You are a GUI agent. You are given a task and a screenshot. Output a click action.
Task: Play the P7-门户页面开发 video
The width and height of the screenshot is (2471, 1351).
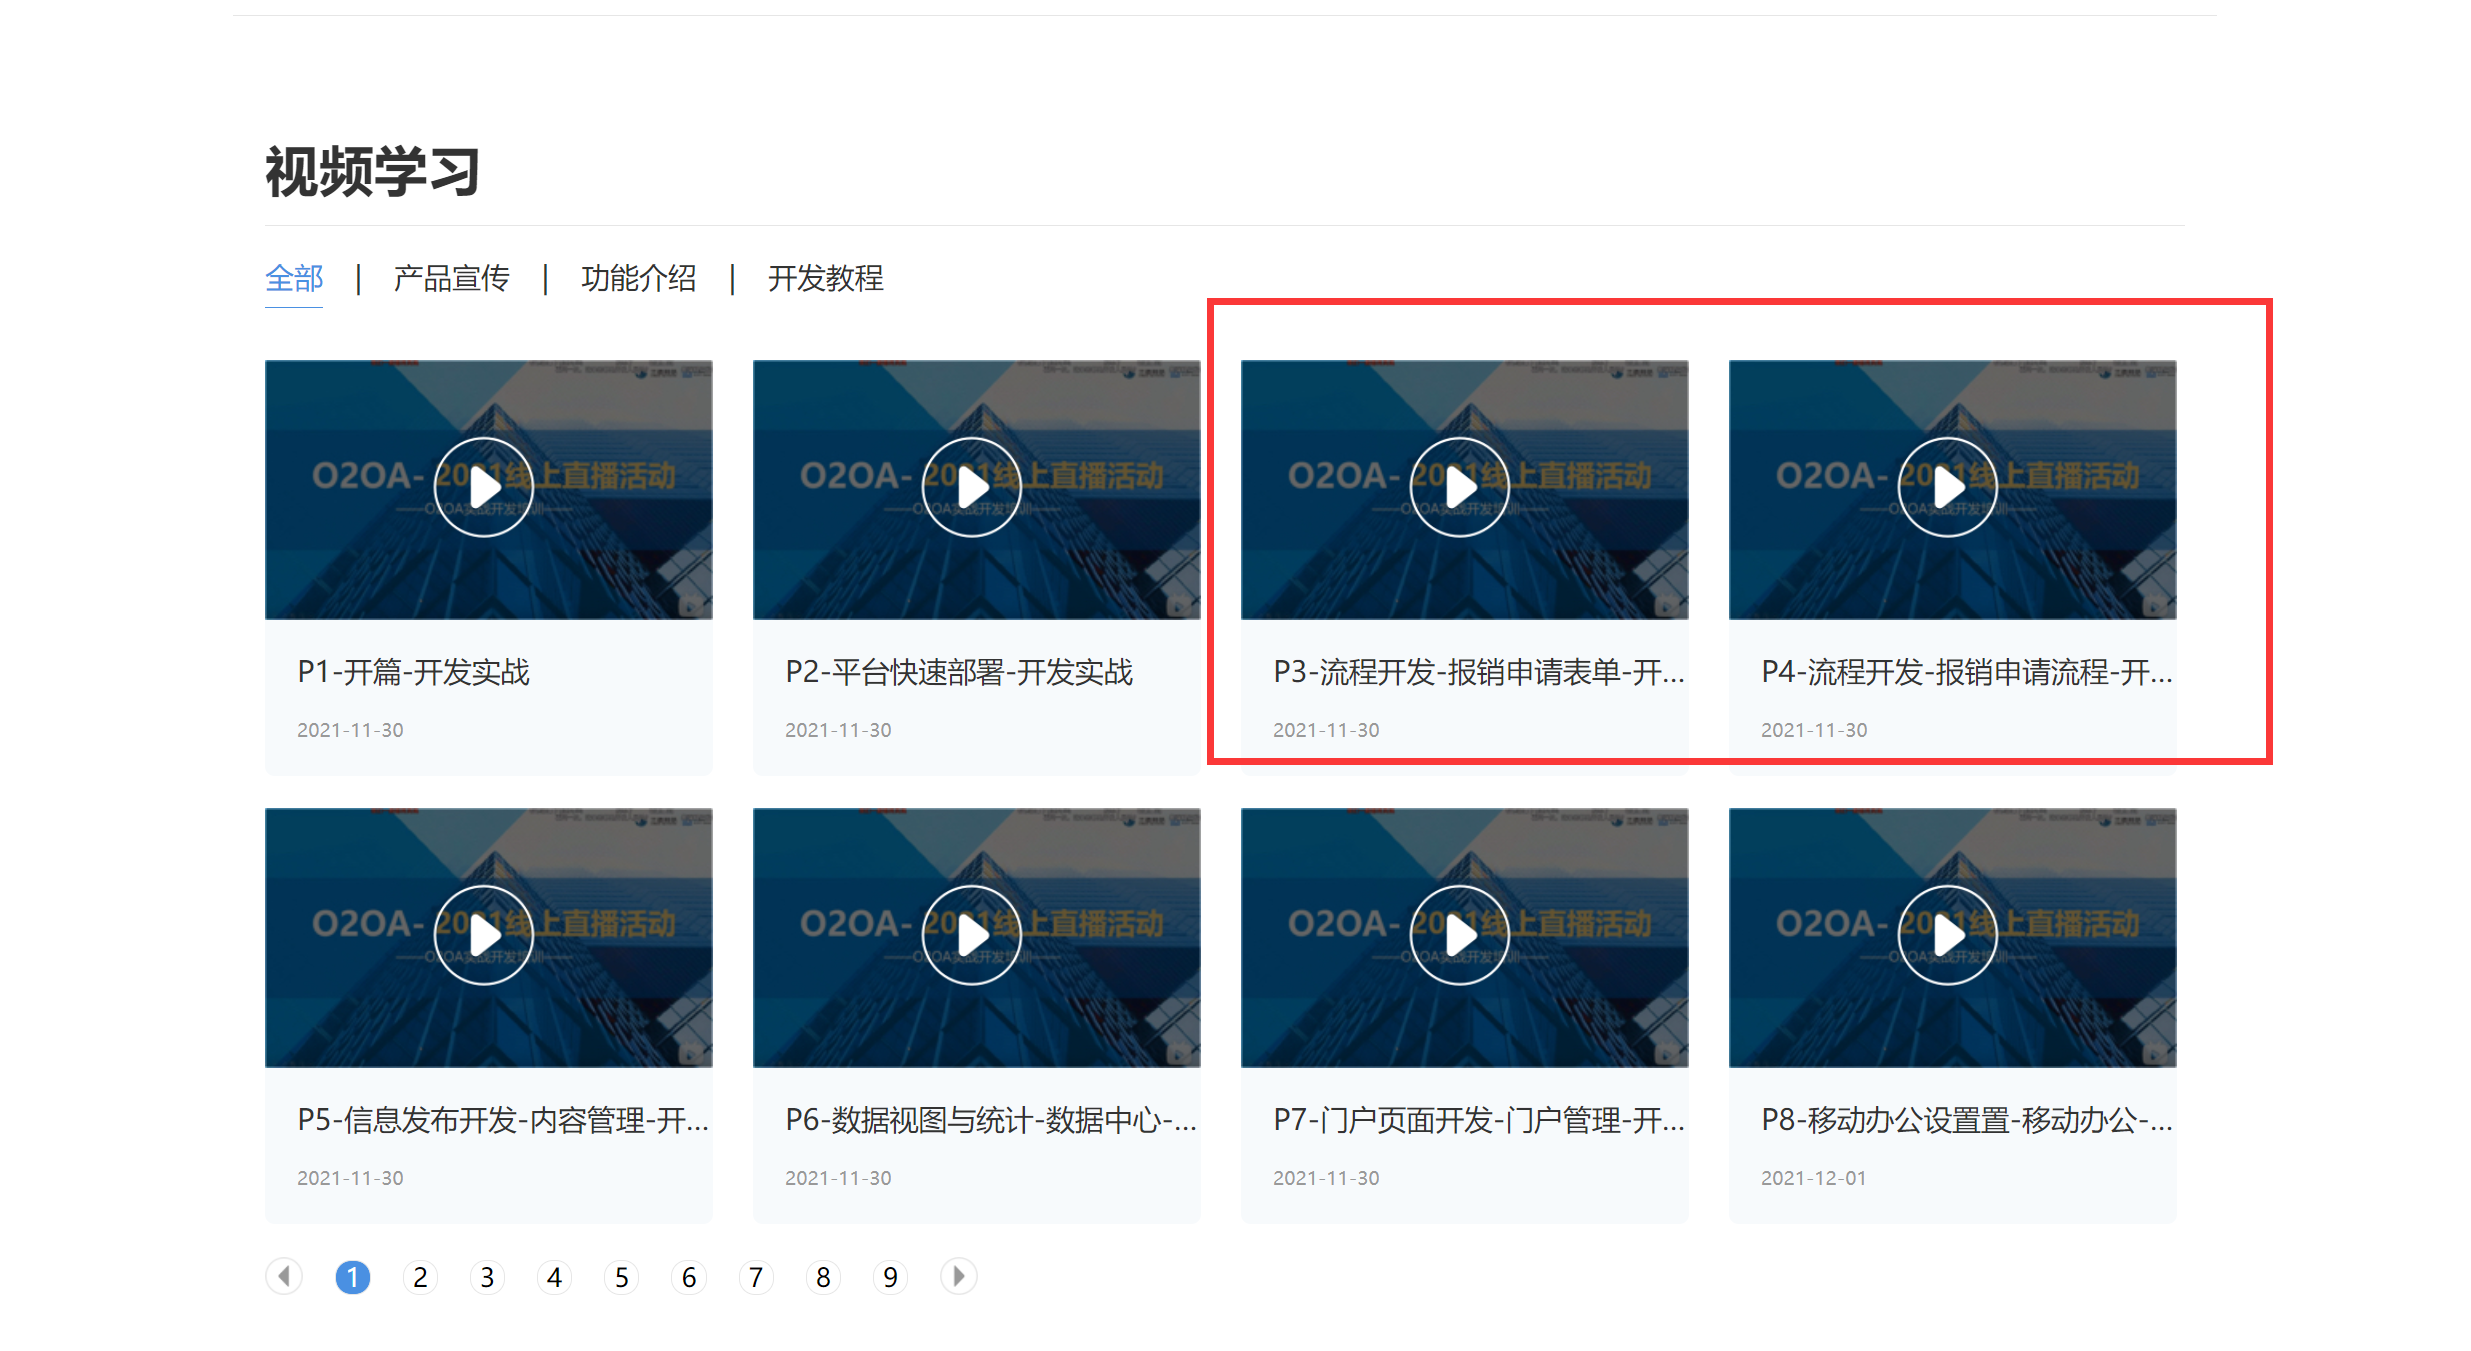coord(1460,936)
